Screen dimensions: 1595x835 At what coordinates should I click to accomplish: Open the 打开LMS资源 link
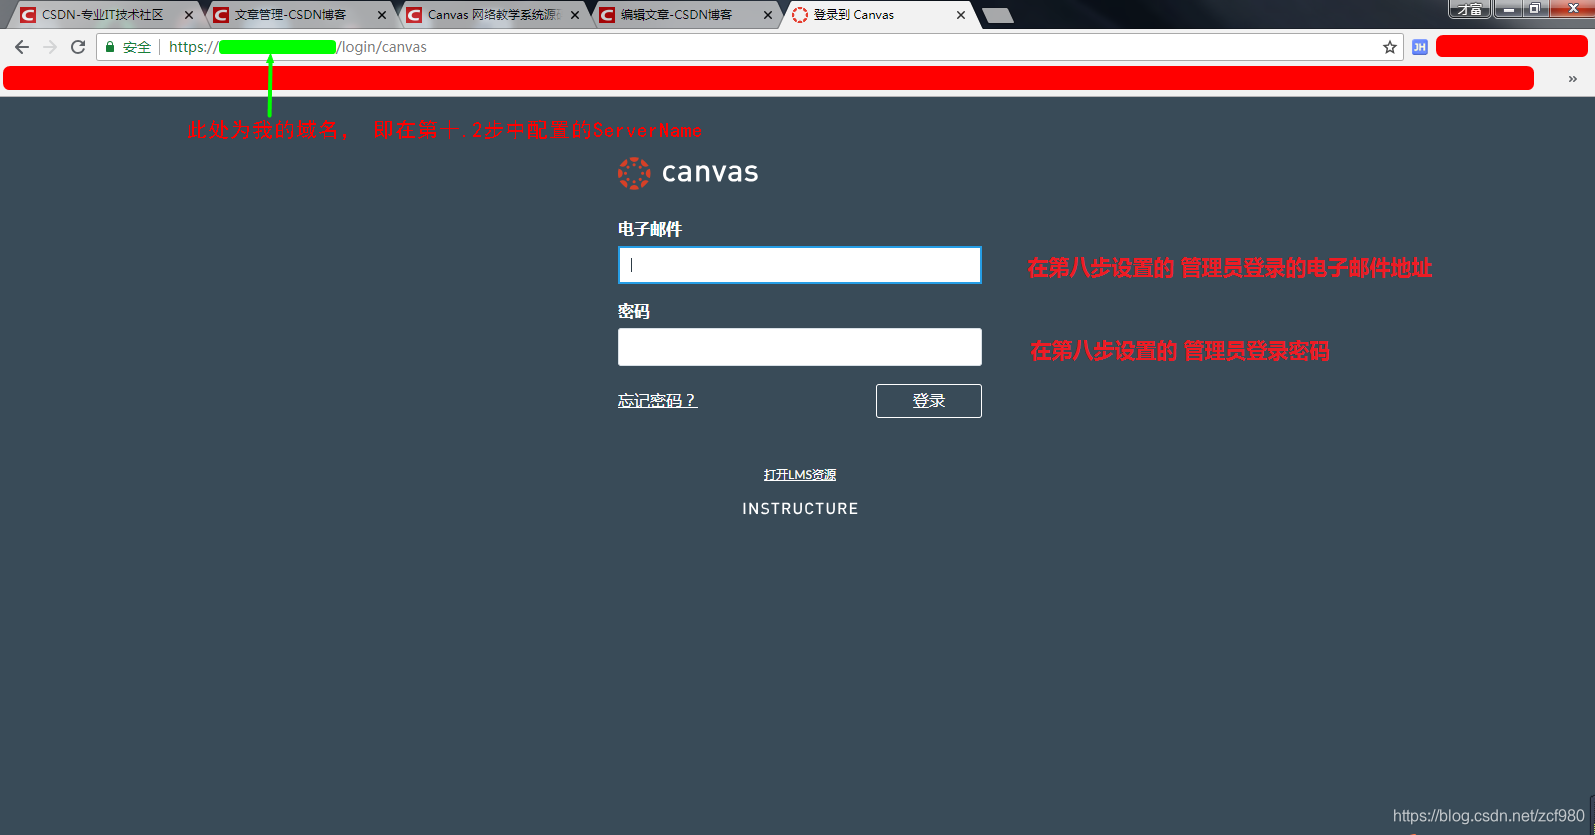point(800,475)
